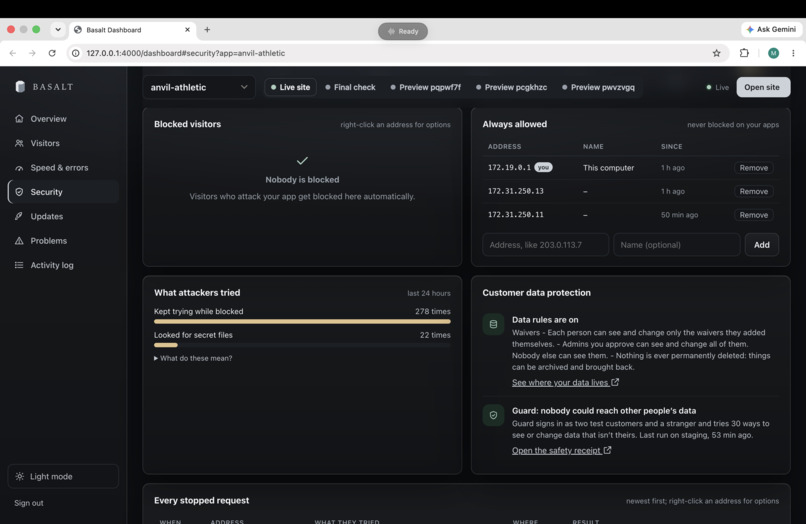Click the Activity log list icon
This screenshot has width=806, height=524.
click(19, 265)
